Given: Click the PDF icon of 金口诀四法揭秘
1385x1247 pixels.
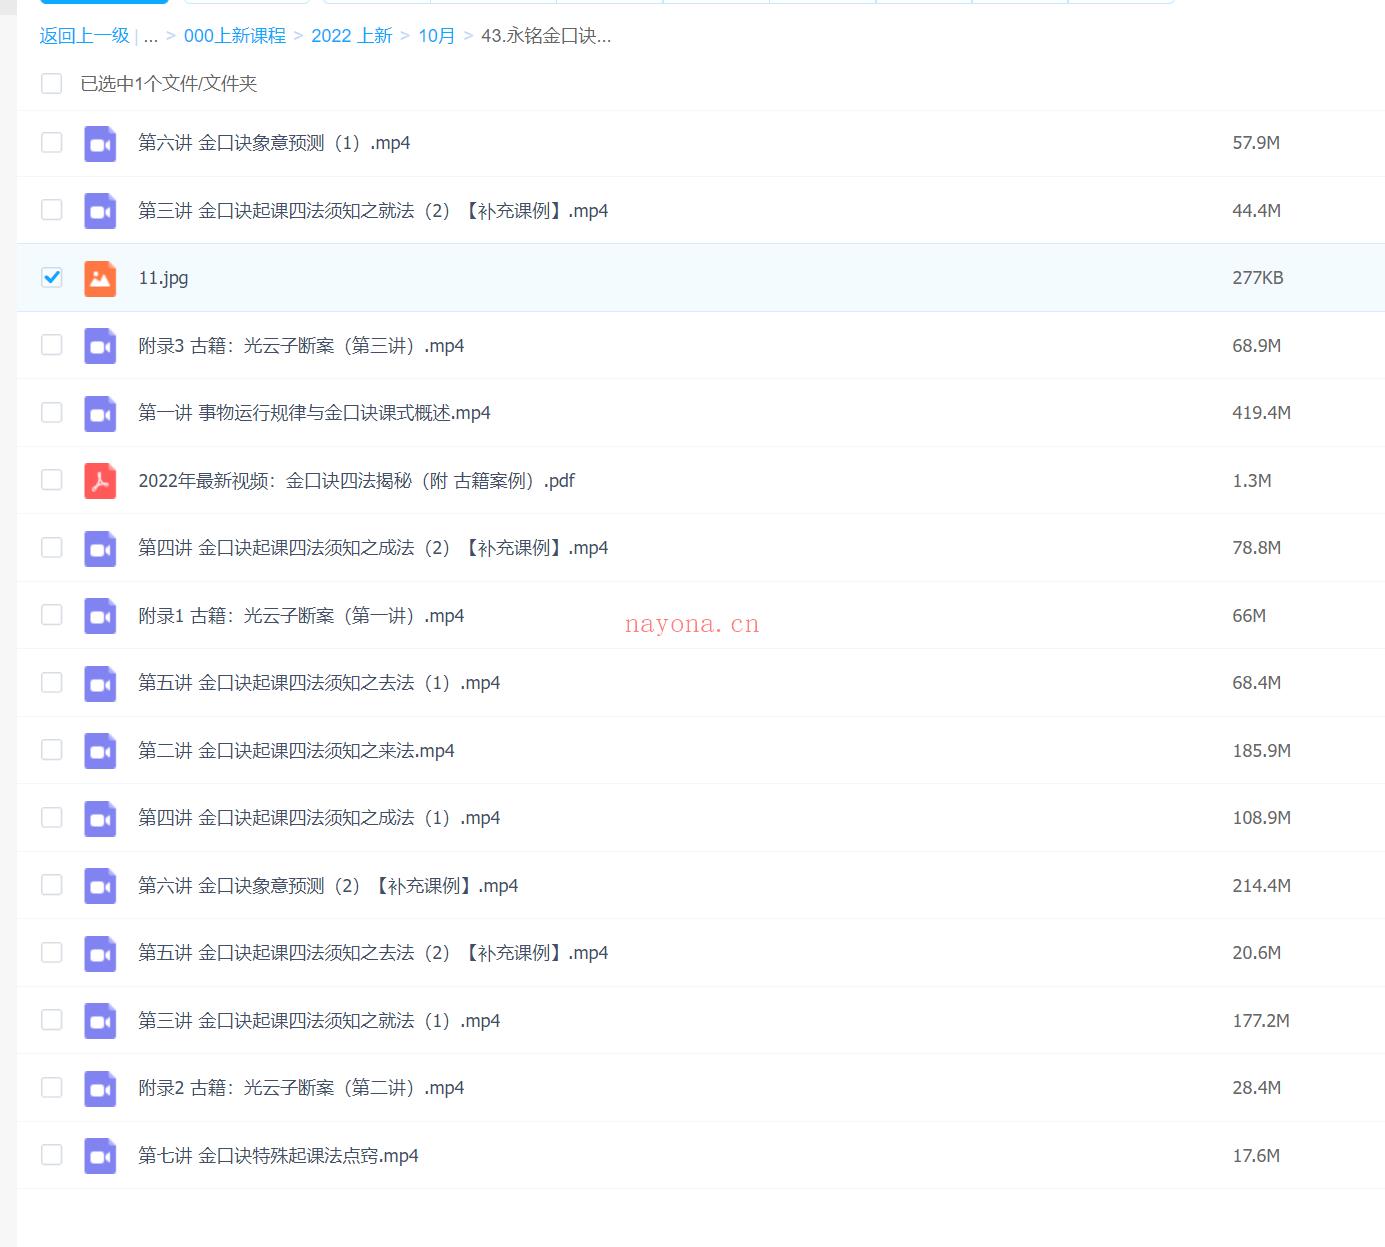Looking at the screenshot, I should pyautogui.click(x=100, y=481).
